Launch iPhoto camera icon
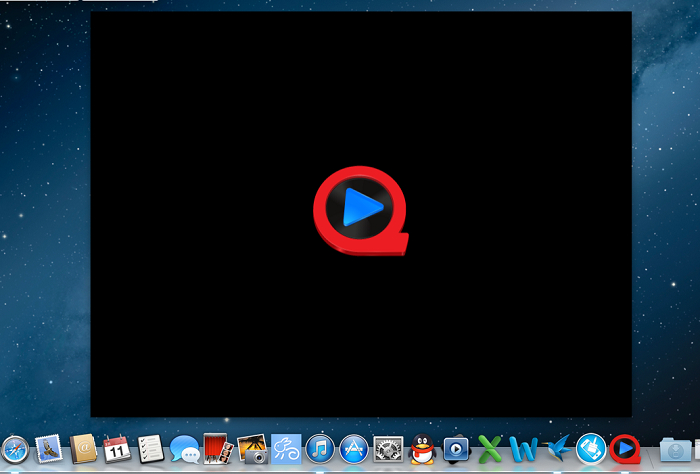This screenshot has width=700, height=474. pos(252,449)
